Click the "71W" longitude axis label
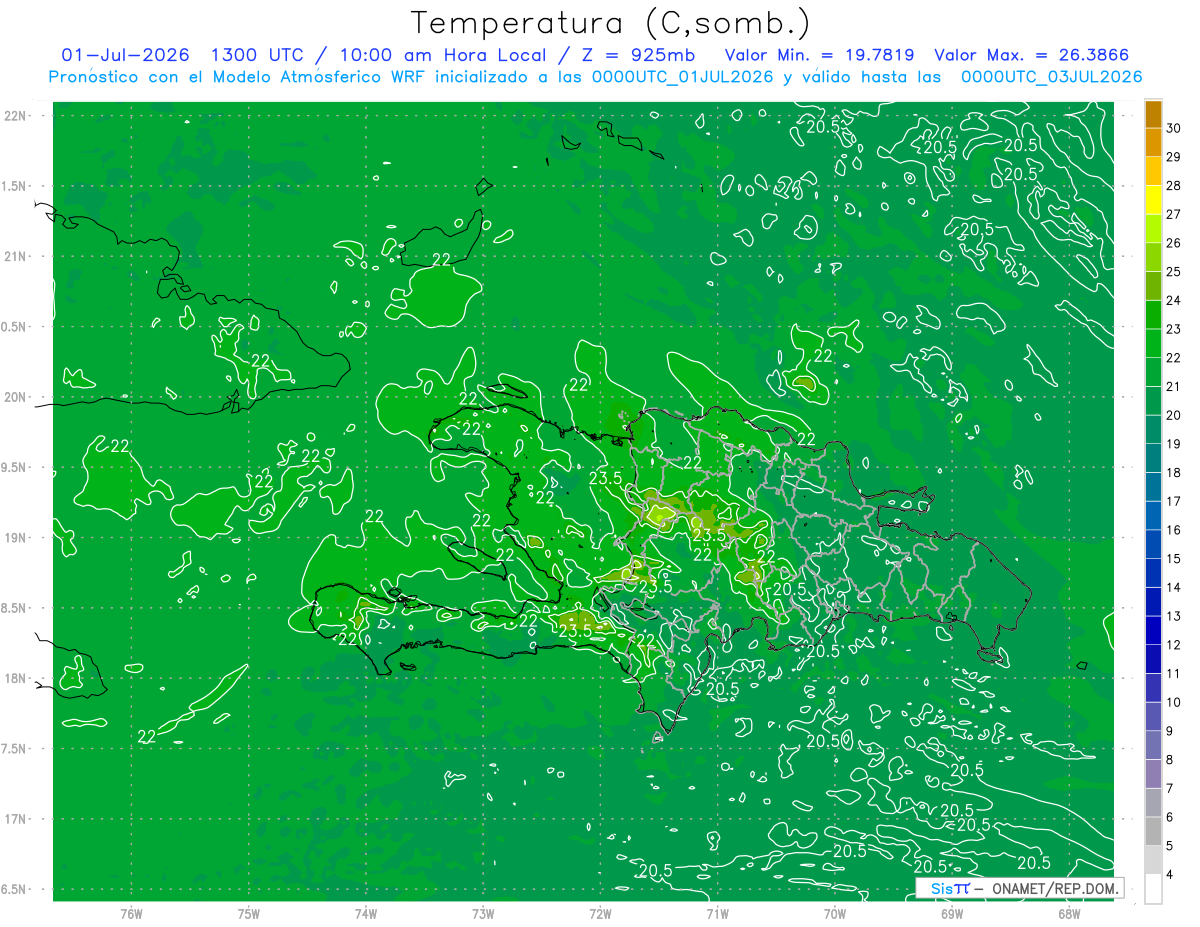Image resolution: width=1200 pixels, height=927 pixels. tap(717, 913)
